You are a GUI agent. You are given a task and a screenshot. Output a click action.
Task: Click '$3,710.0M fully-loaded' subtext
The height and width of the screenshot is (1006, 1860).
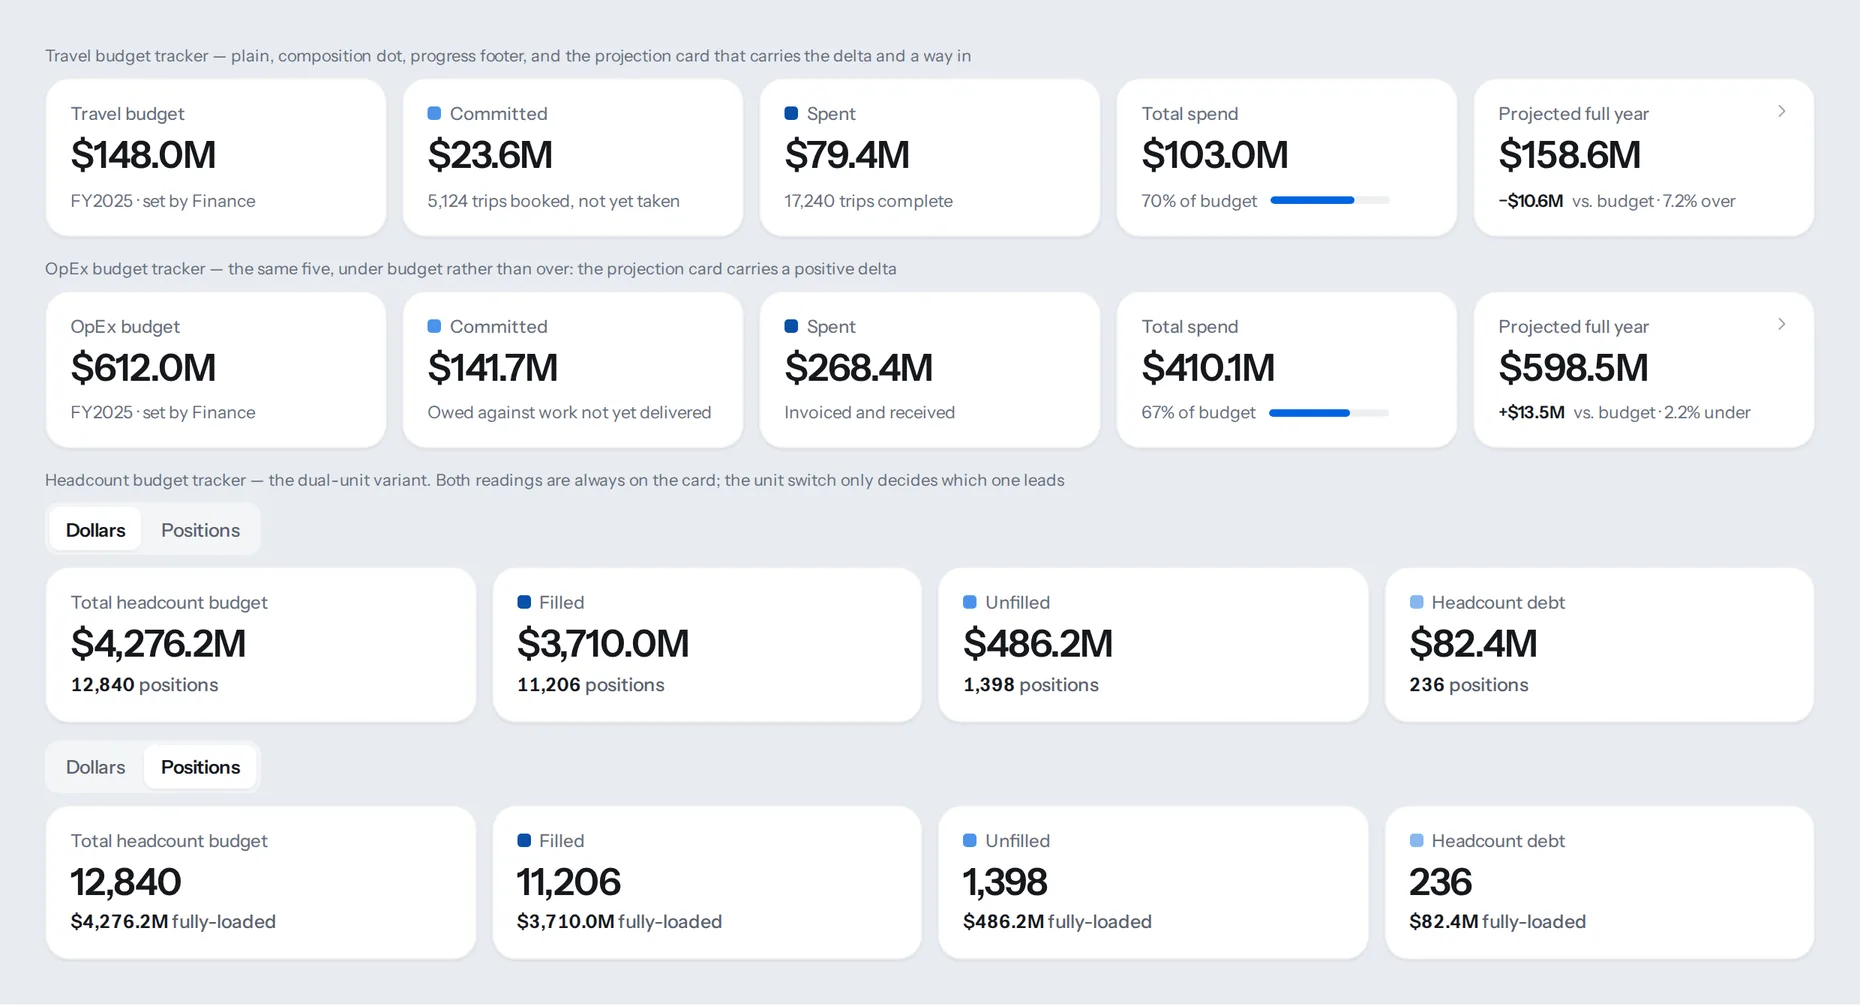(619, 922)
